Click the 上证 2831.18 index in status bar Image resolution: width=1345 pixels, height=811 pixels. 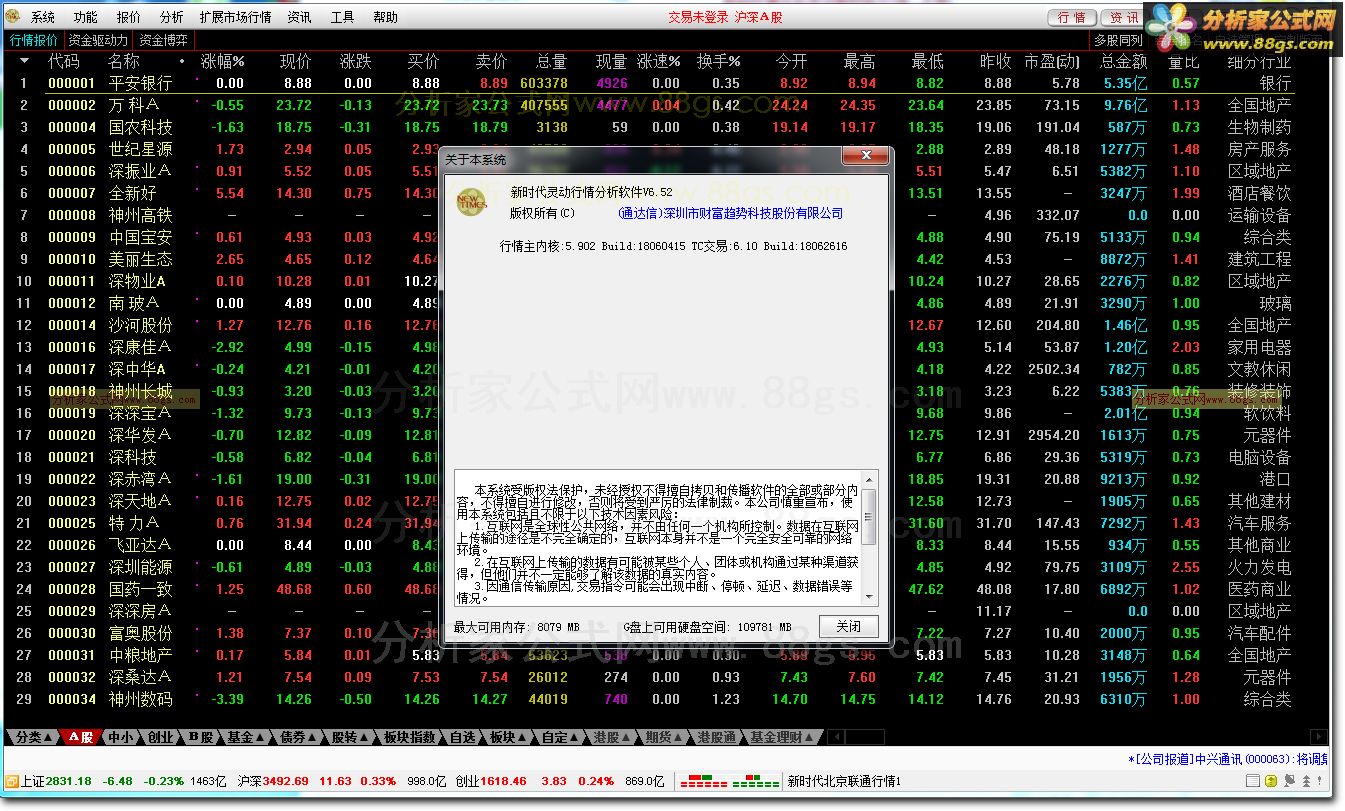click(x=56, y=781)
